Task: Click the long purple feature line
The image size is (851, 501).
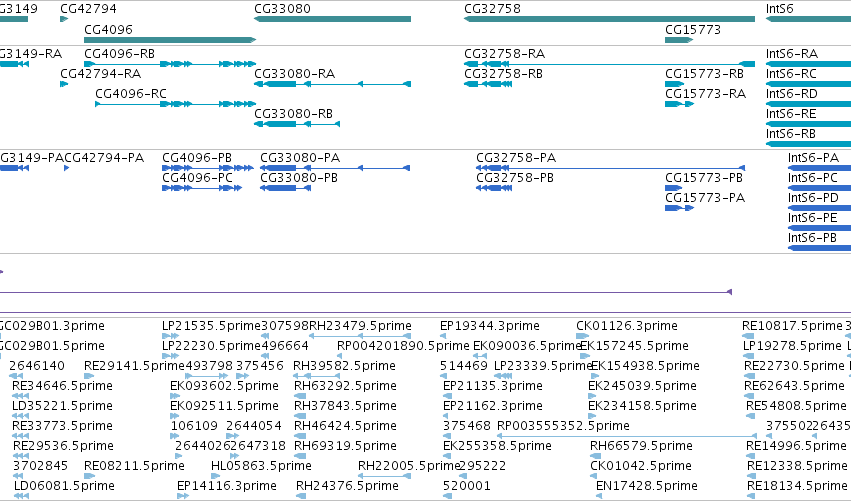Action: (x=366, y=293)
